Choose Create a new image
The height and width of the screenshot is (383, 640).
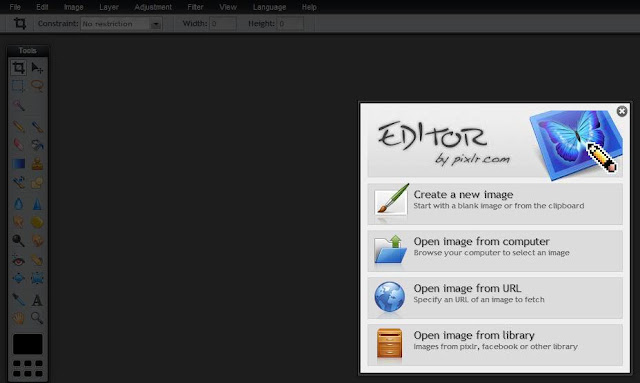click(x=495, y=204)
